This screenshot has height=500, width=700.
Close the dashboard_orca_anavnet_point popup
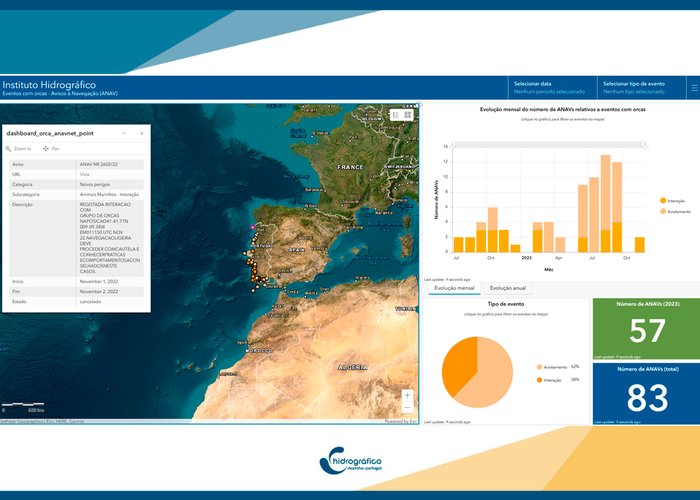140,132
